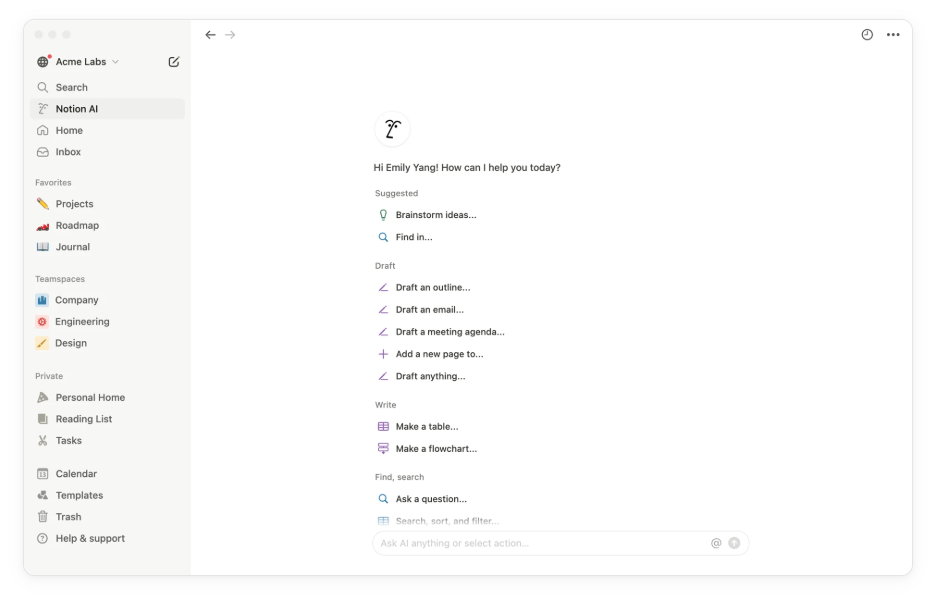
Task: Choose Draft a meeting agenda action
Action: (450, 332)
